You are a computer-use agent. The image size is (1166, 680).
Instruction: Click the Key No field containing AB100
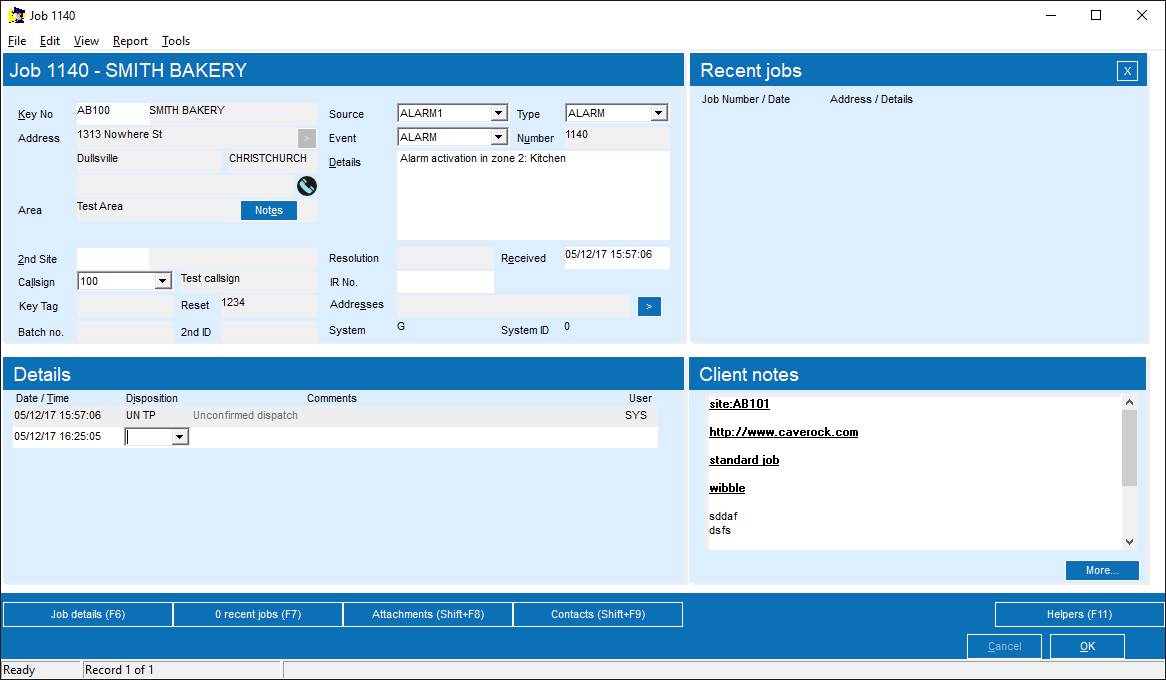pyautogui.click(x=112, y=113)
